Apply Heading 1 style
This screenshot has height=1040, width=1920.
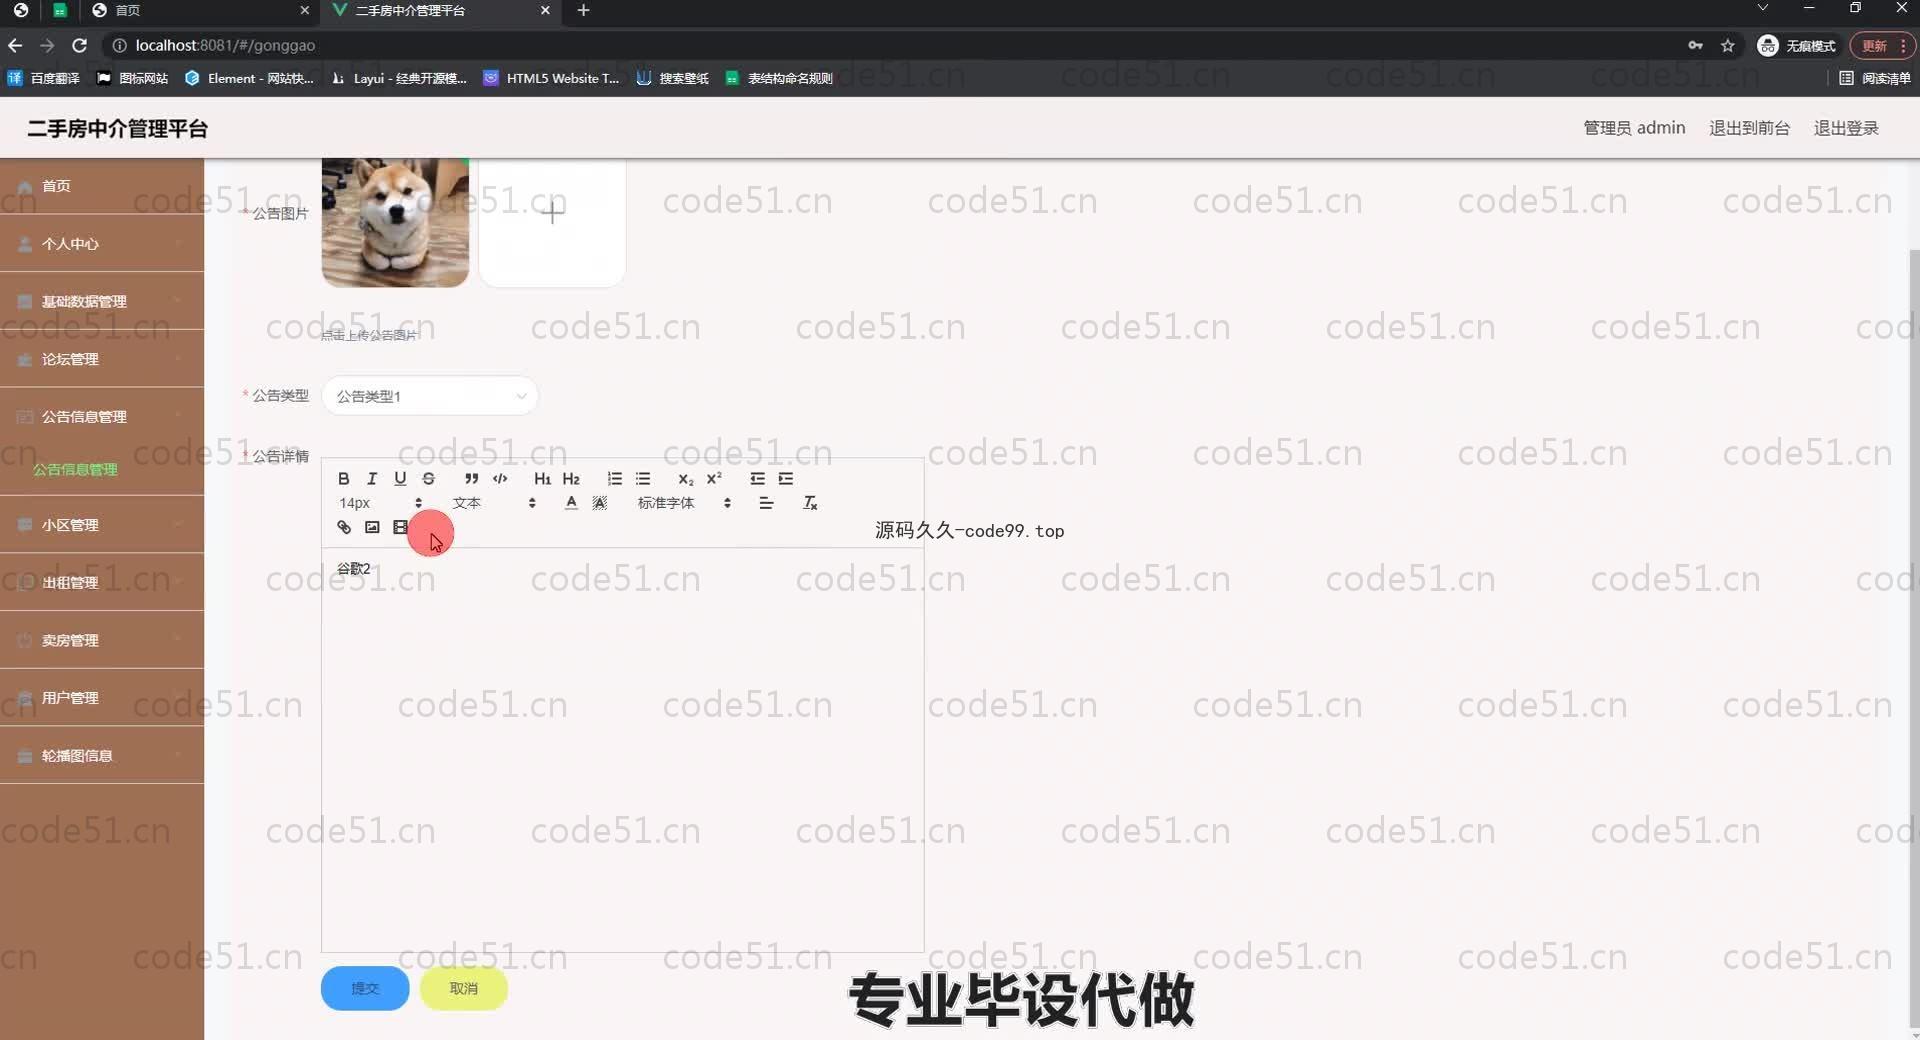click(x=542, y=479)
